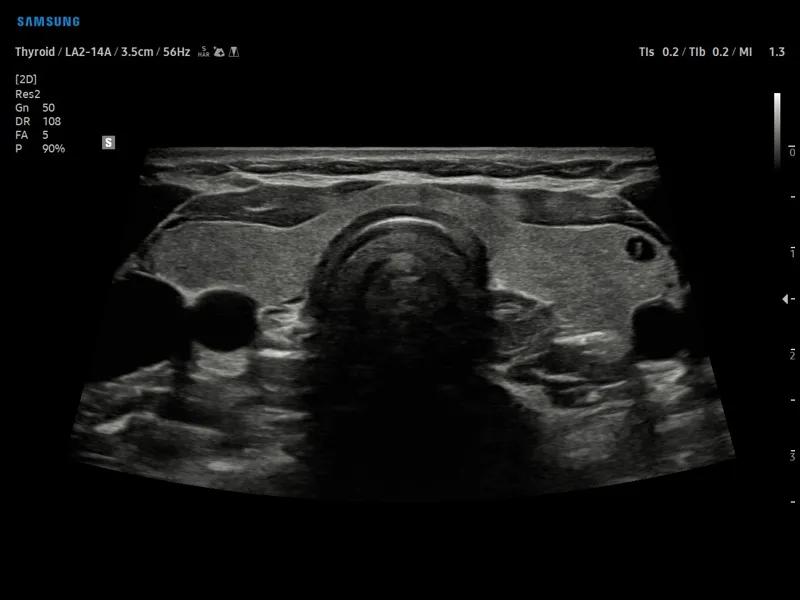
Task: Click the P 90% power value
Action: 40,149
